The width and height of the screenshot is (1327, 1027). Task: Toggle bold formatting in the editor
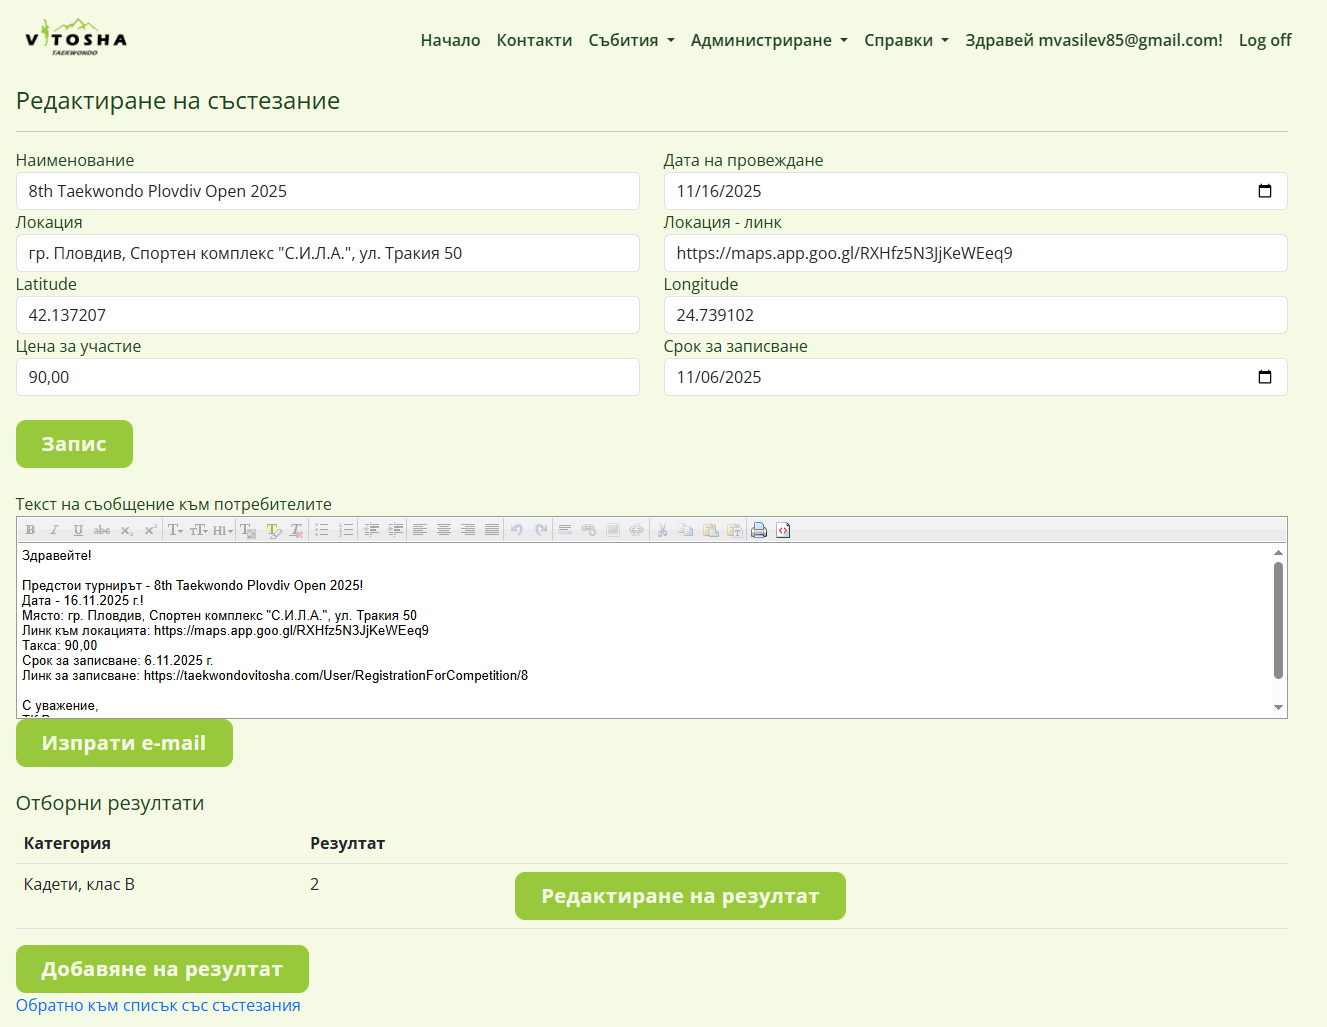tap(30, 530)
